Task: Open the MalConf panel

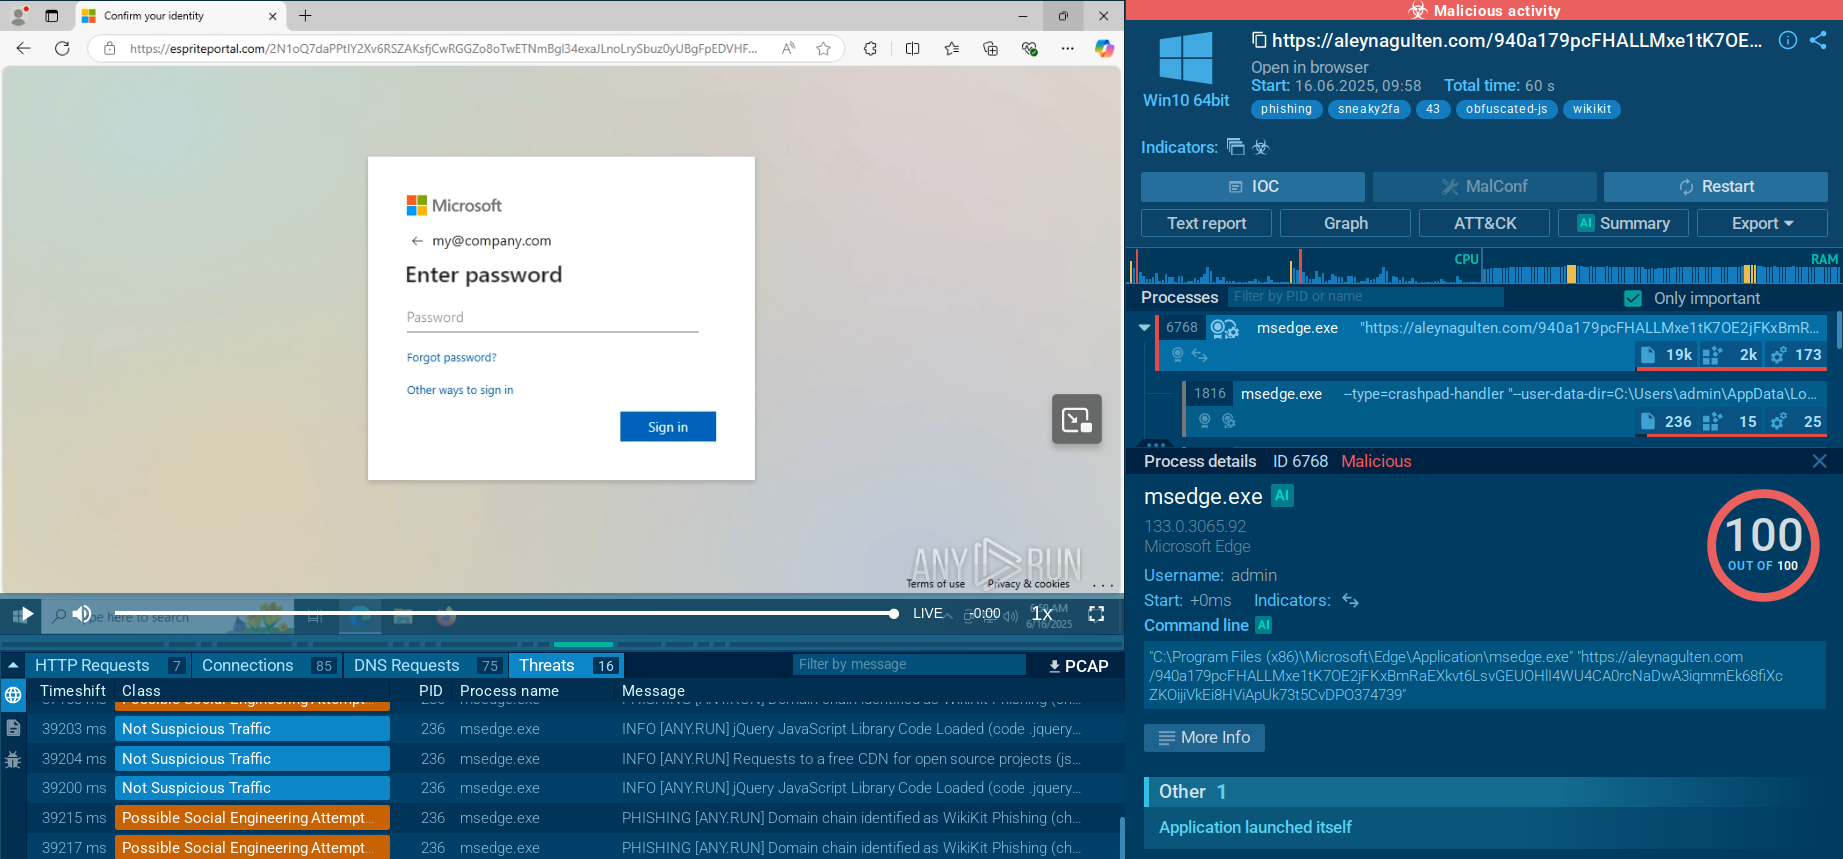Action: (x=1485, y=187)
